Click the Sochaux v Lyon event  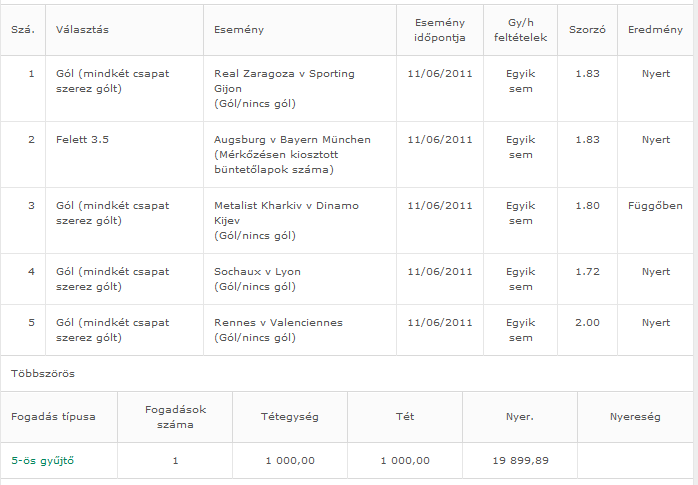(x=258, y=271)
